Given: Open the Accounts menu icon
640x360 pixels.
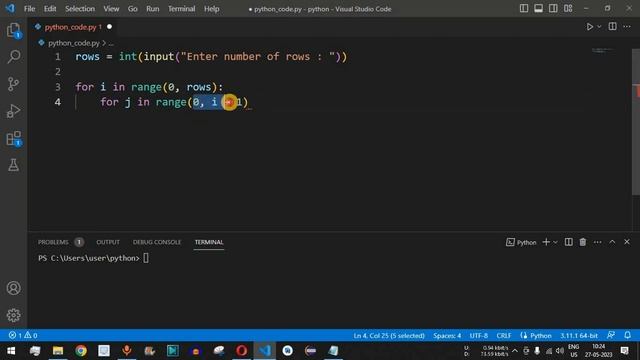Looking at the screenshot, I should tap(13, 288).
